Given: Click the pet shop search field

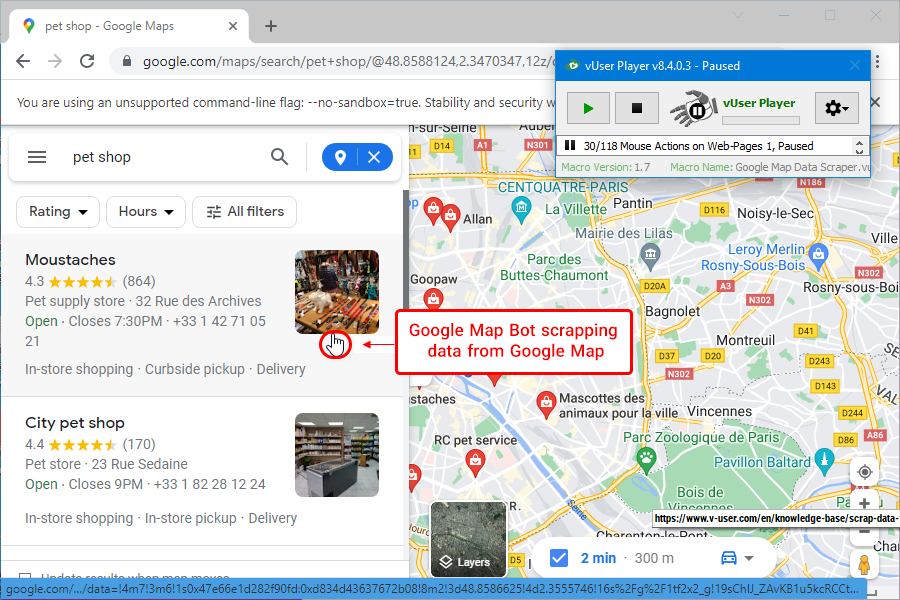Looking at the screenshot, I should coord(164,157).
